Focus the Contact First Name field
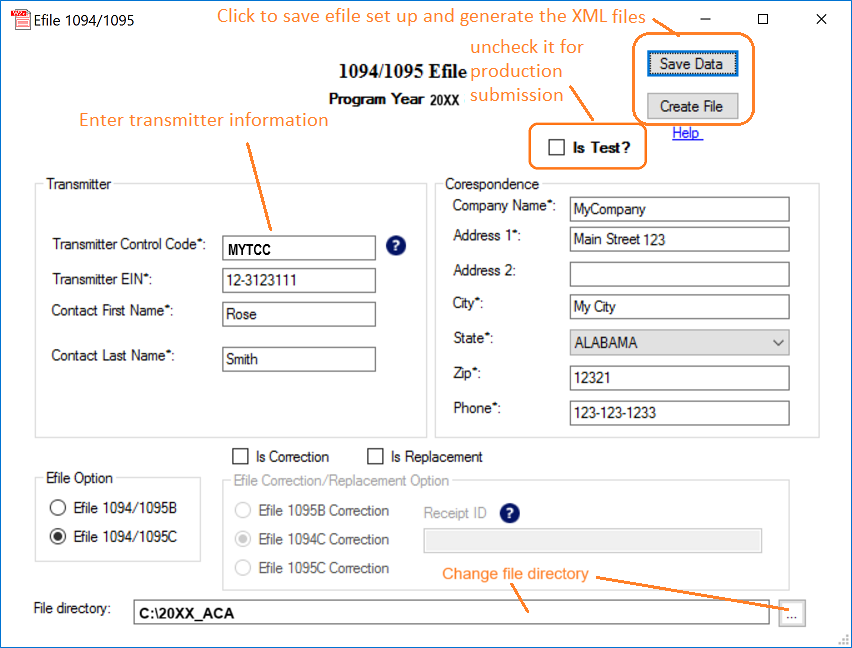Image resolution: width=852 pixels, height=648 pixels. click(x=299, y=314)
